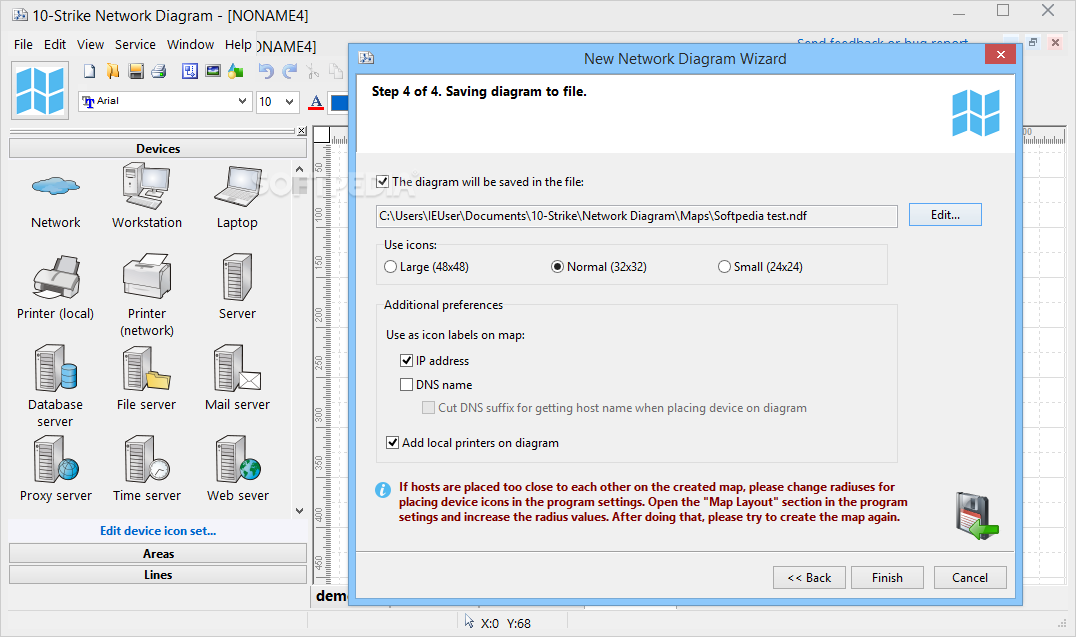The image size is (1076, 637).
Task: Open the Window menu
Action: [x=191, y=45]
